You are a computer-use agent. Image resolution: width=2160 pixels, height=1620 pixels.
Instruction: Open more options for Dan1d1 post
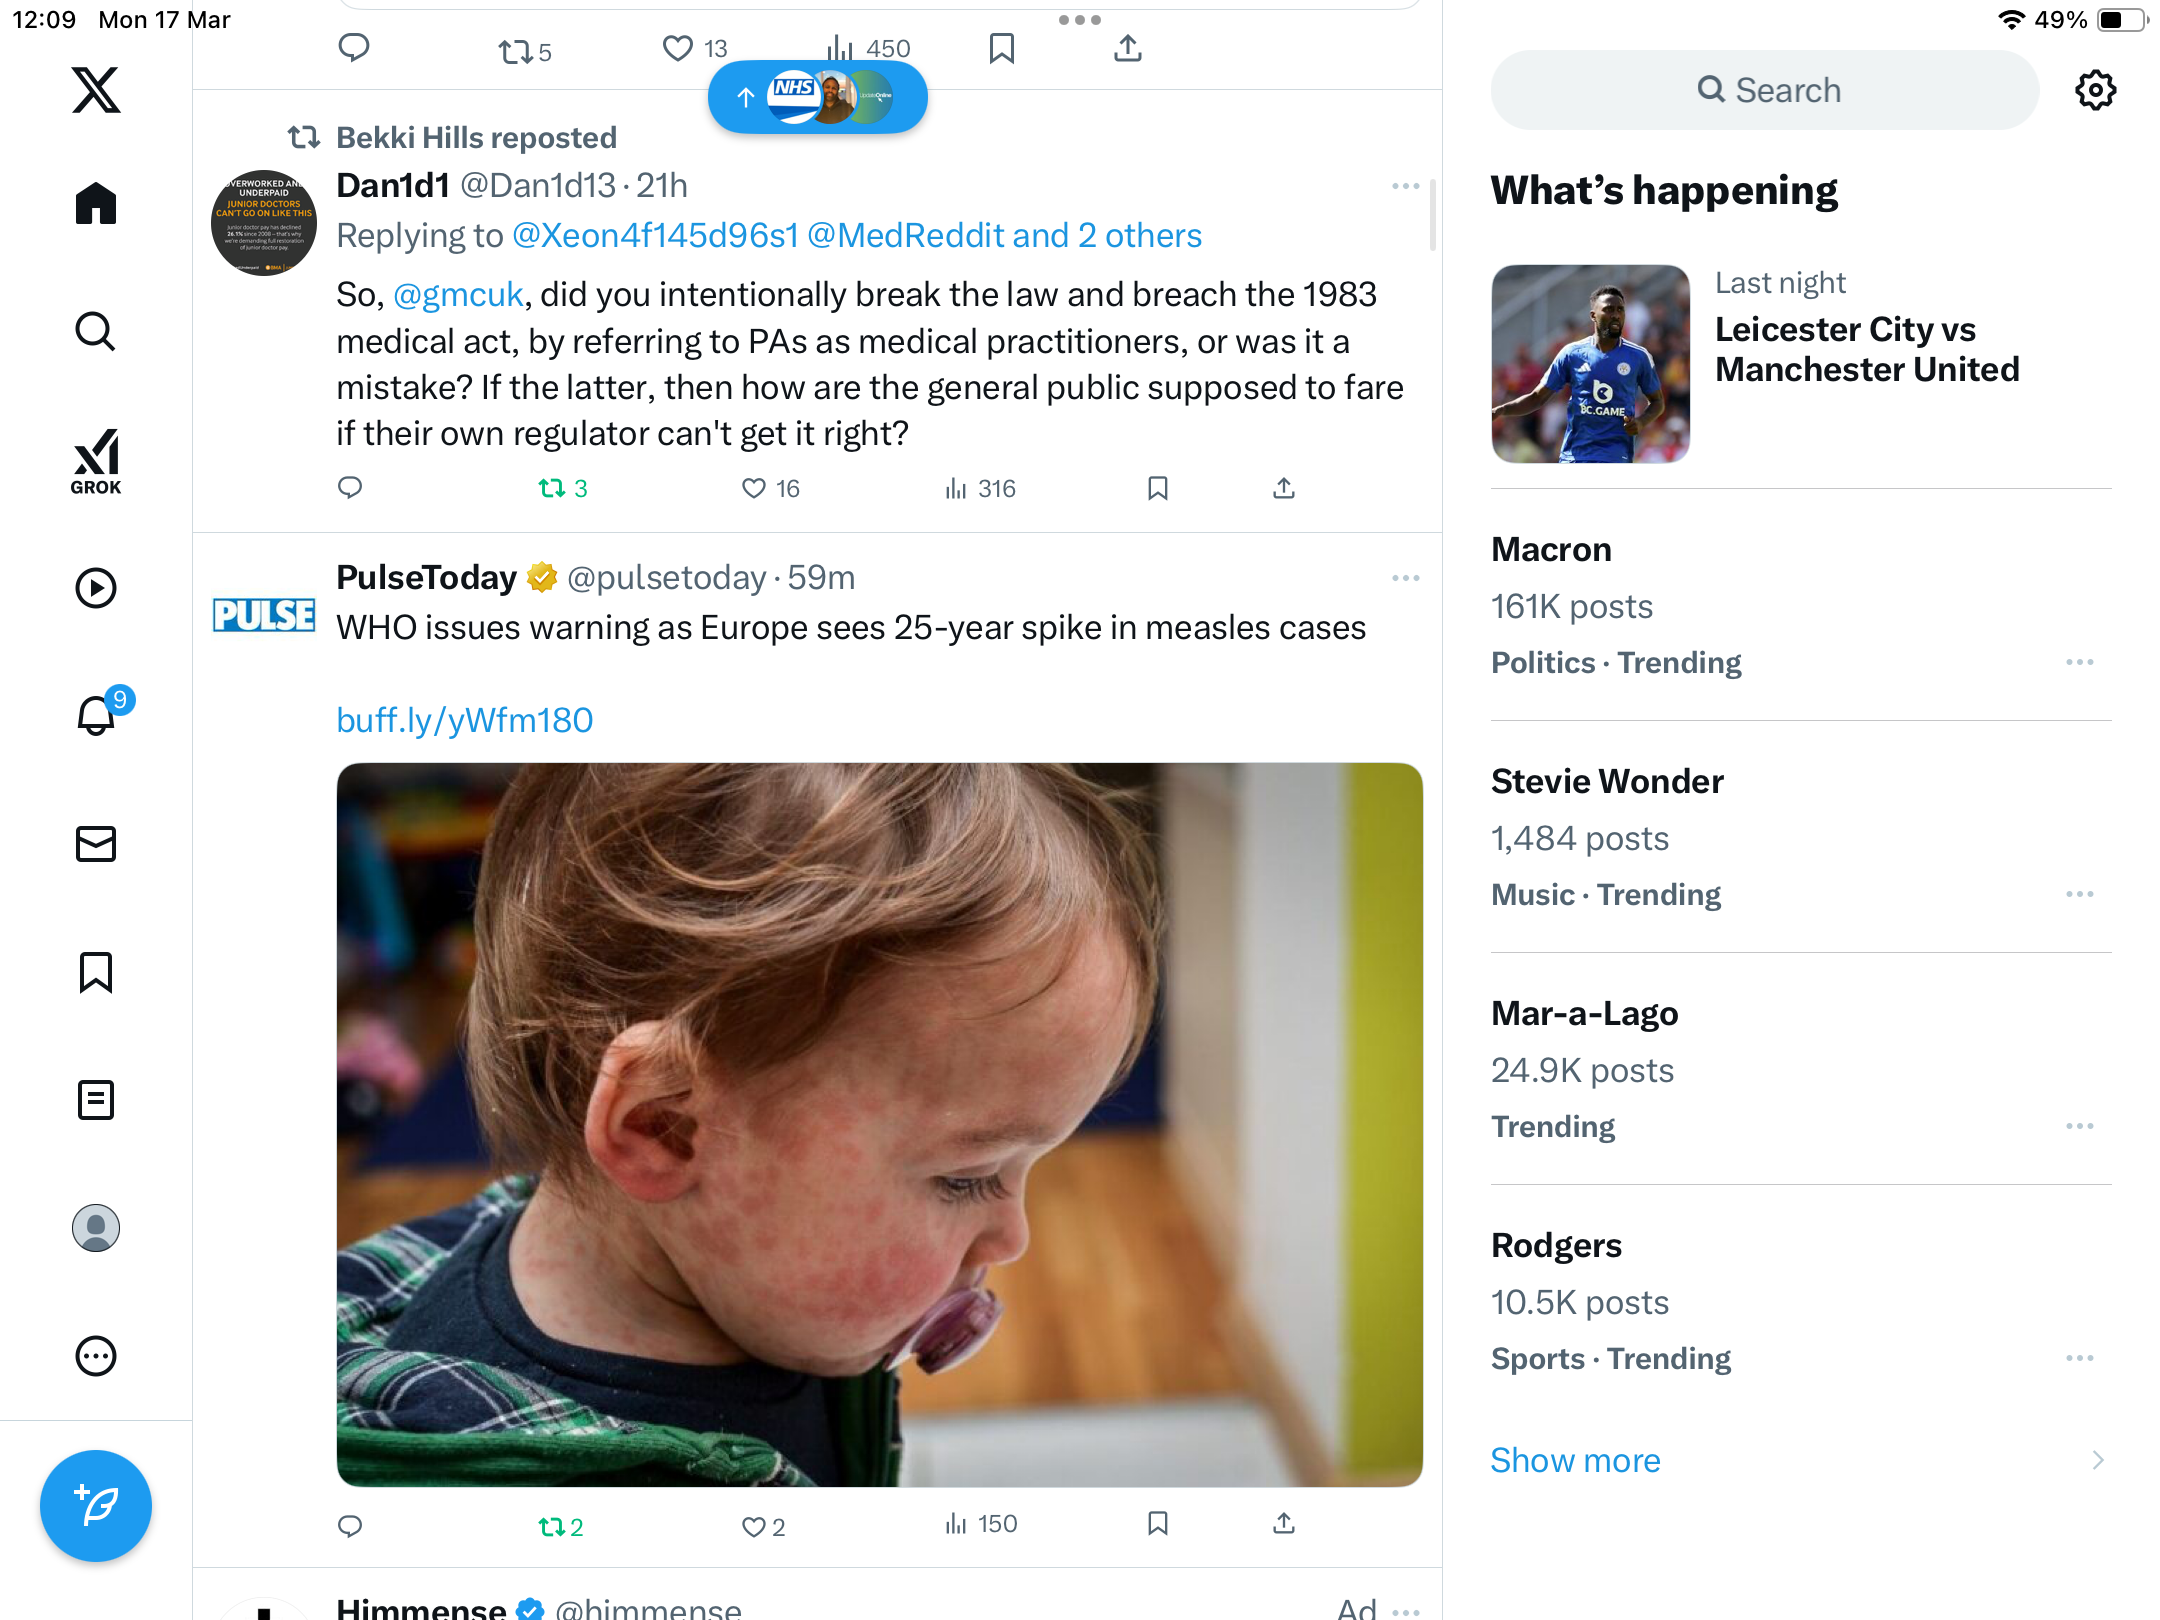(x=1405, y=186)
